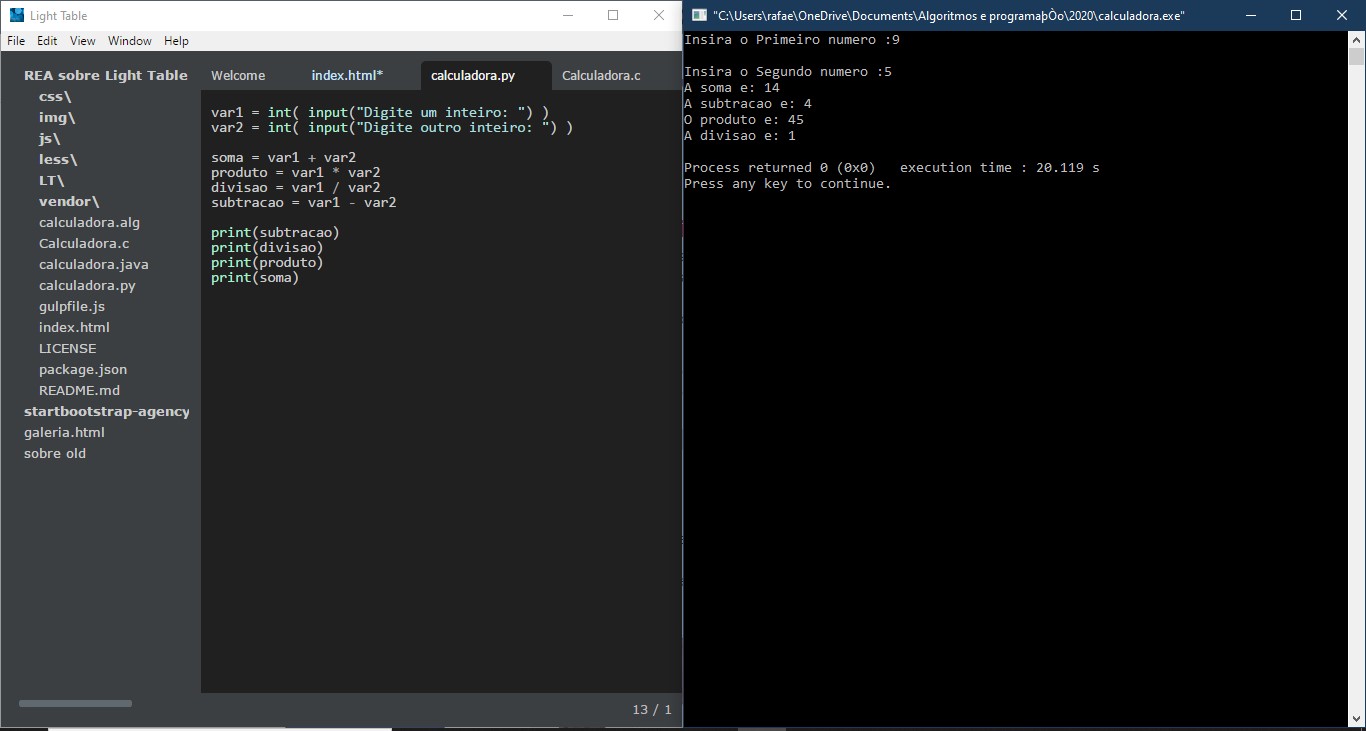Click the print(soma) code line
This screenshot has width=1366, height=731.
[x=255, y=278]
